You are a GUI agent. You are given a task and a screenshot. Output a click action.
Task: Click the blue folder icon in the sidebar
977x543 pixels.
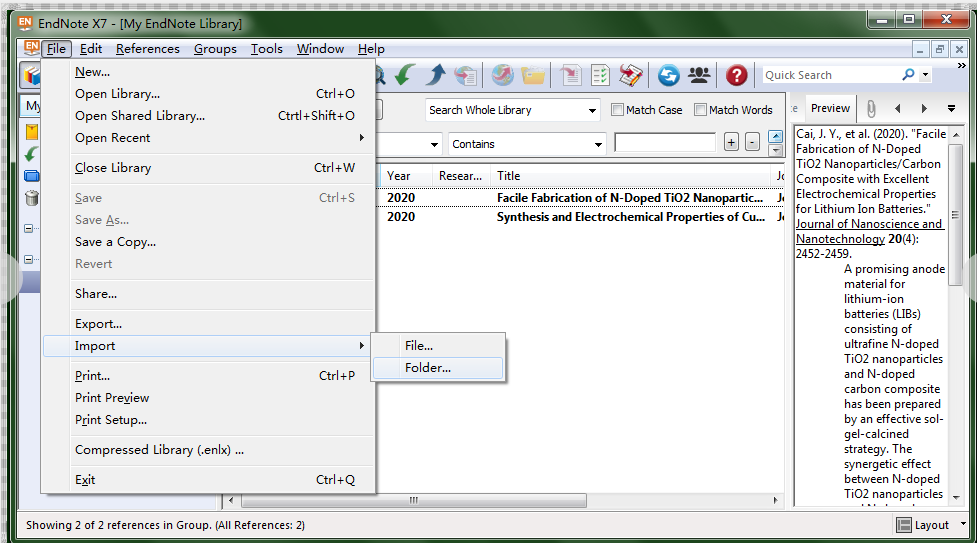tap(32, 176)
